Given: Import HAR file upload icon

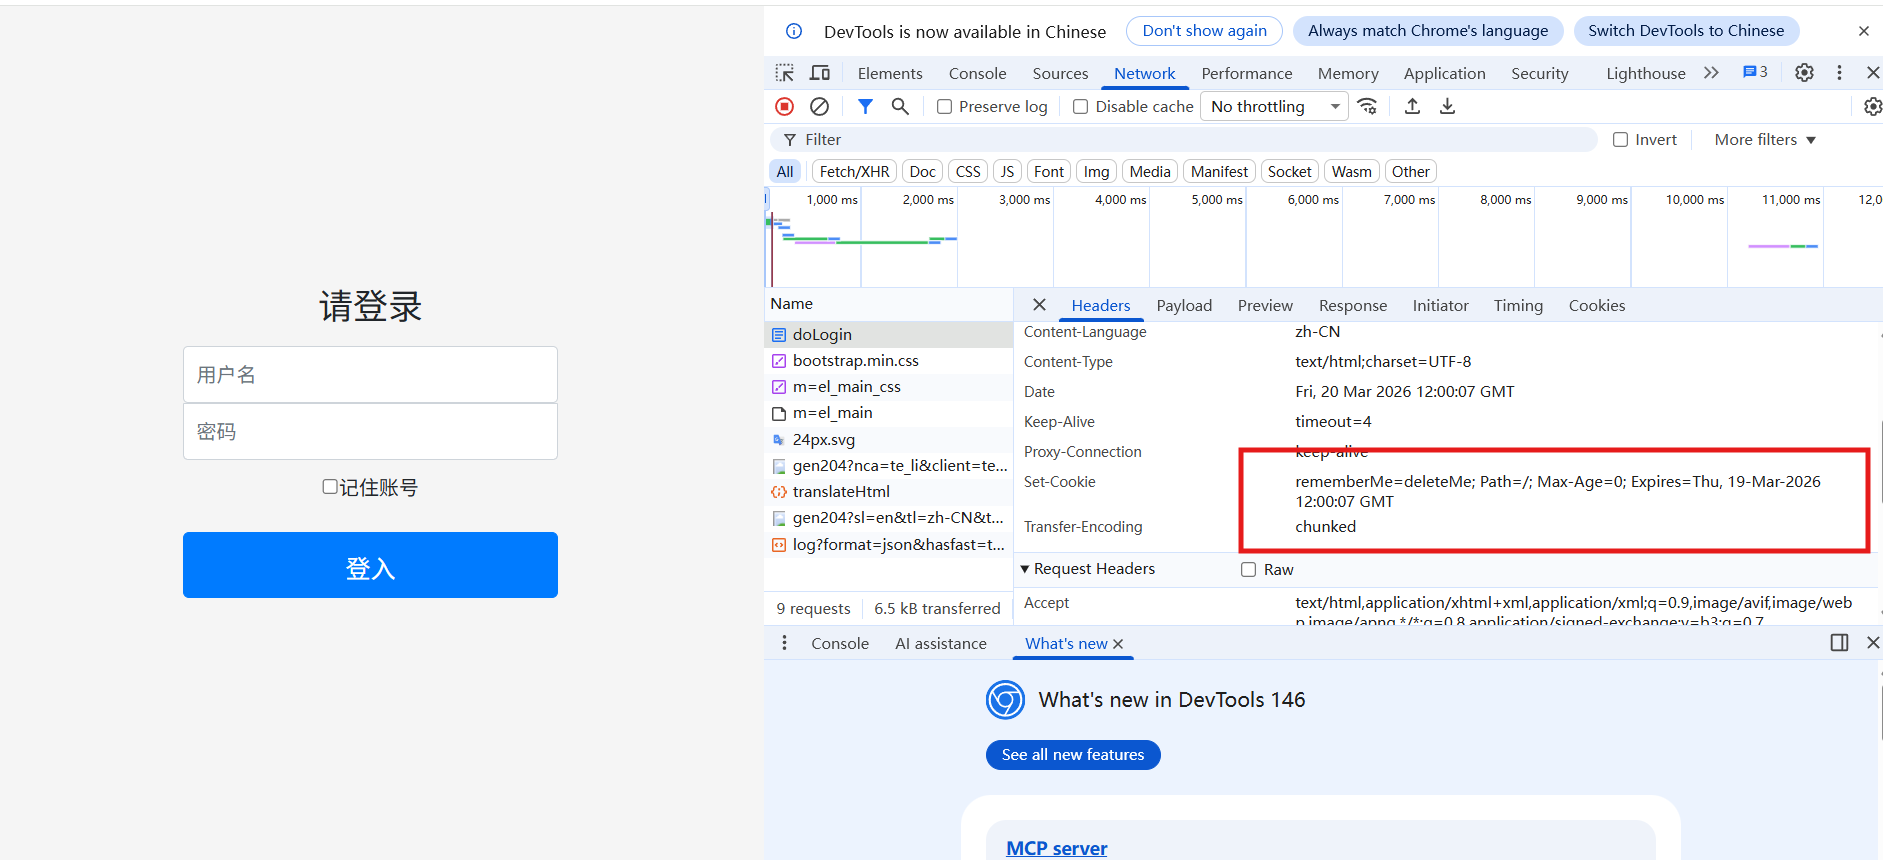Looking at the screenshot, I should point(1412,106).
